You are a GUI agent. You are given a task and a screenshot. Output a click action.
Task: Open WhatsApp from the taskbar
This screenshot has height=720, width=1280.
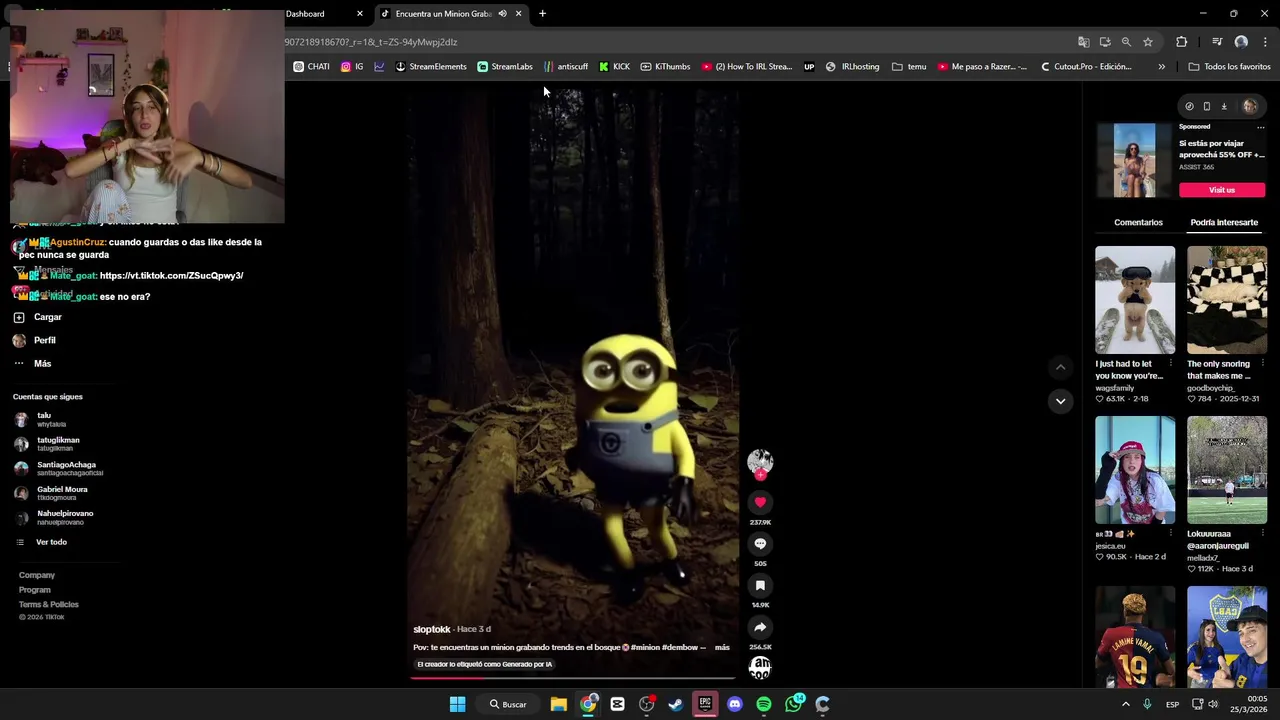[794, 704]
